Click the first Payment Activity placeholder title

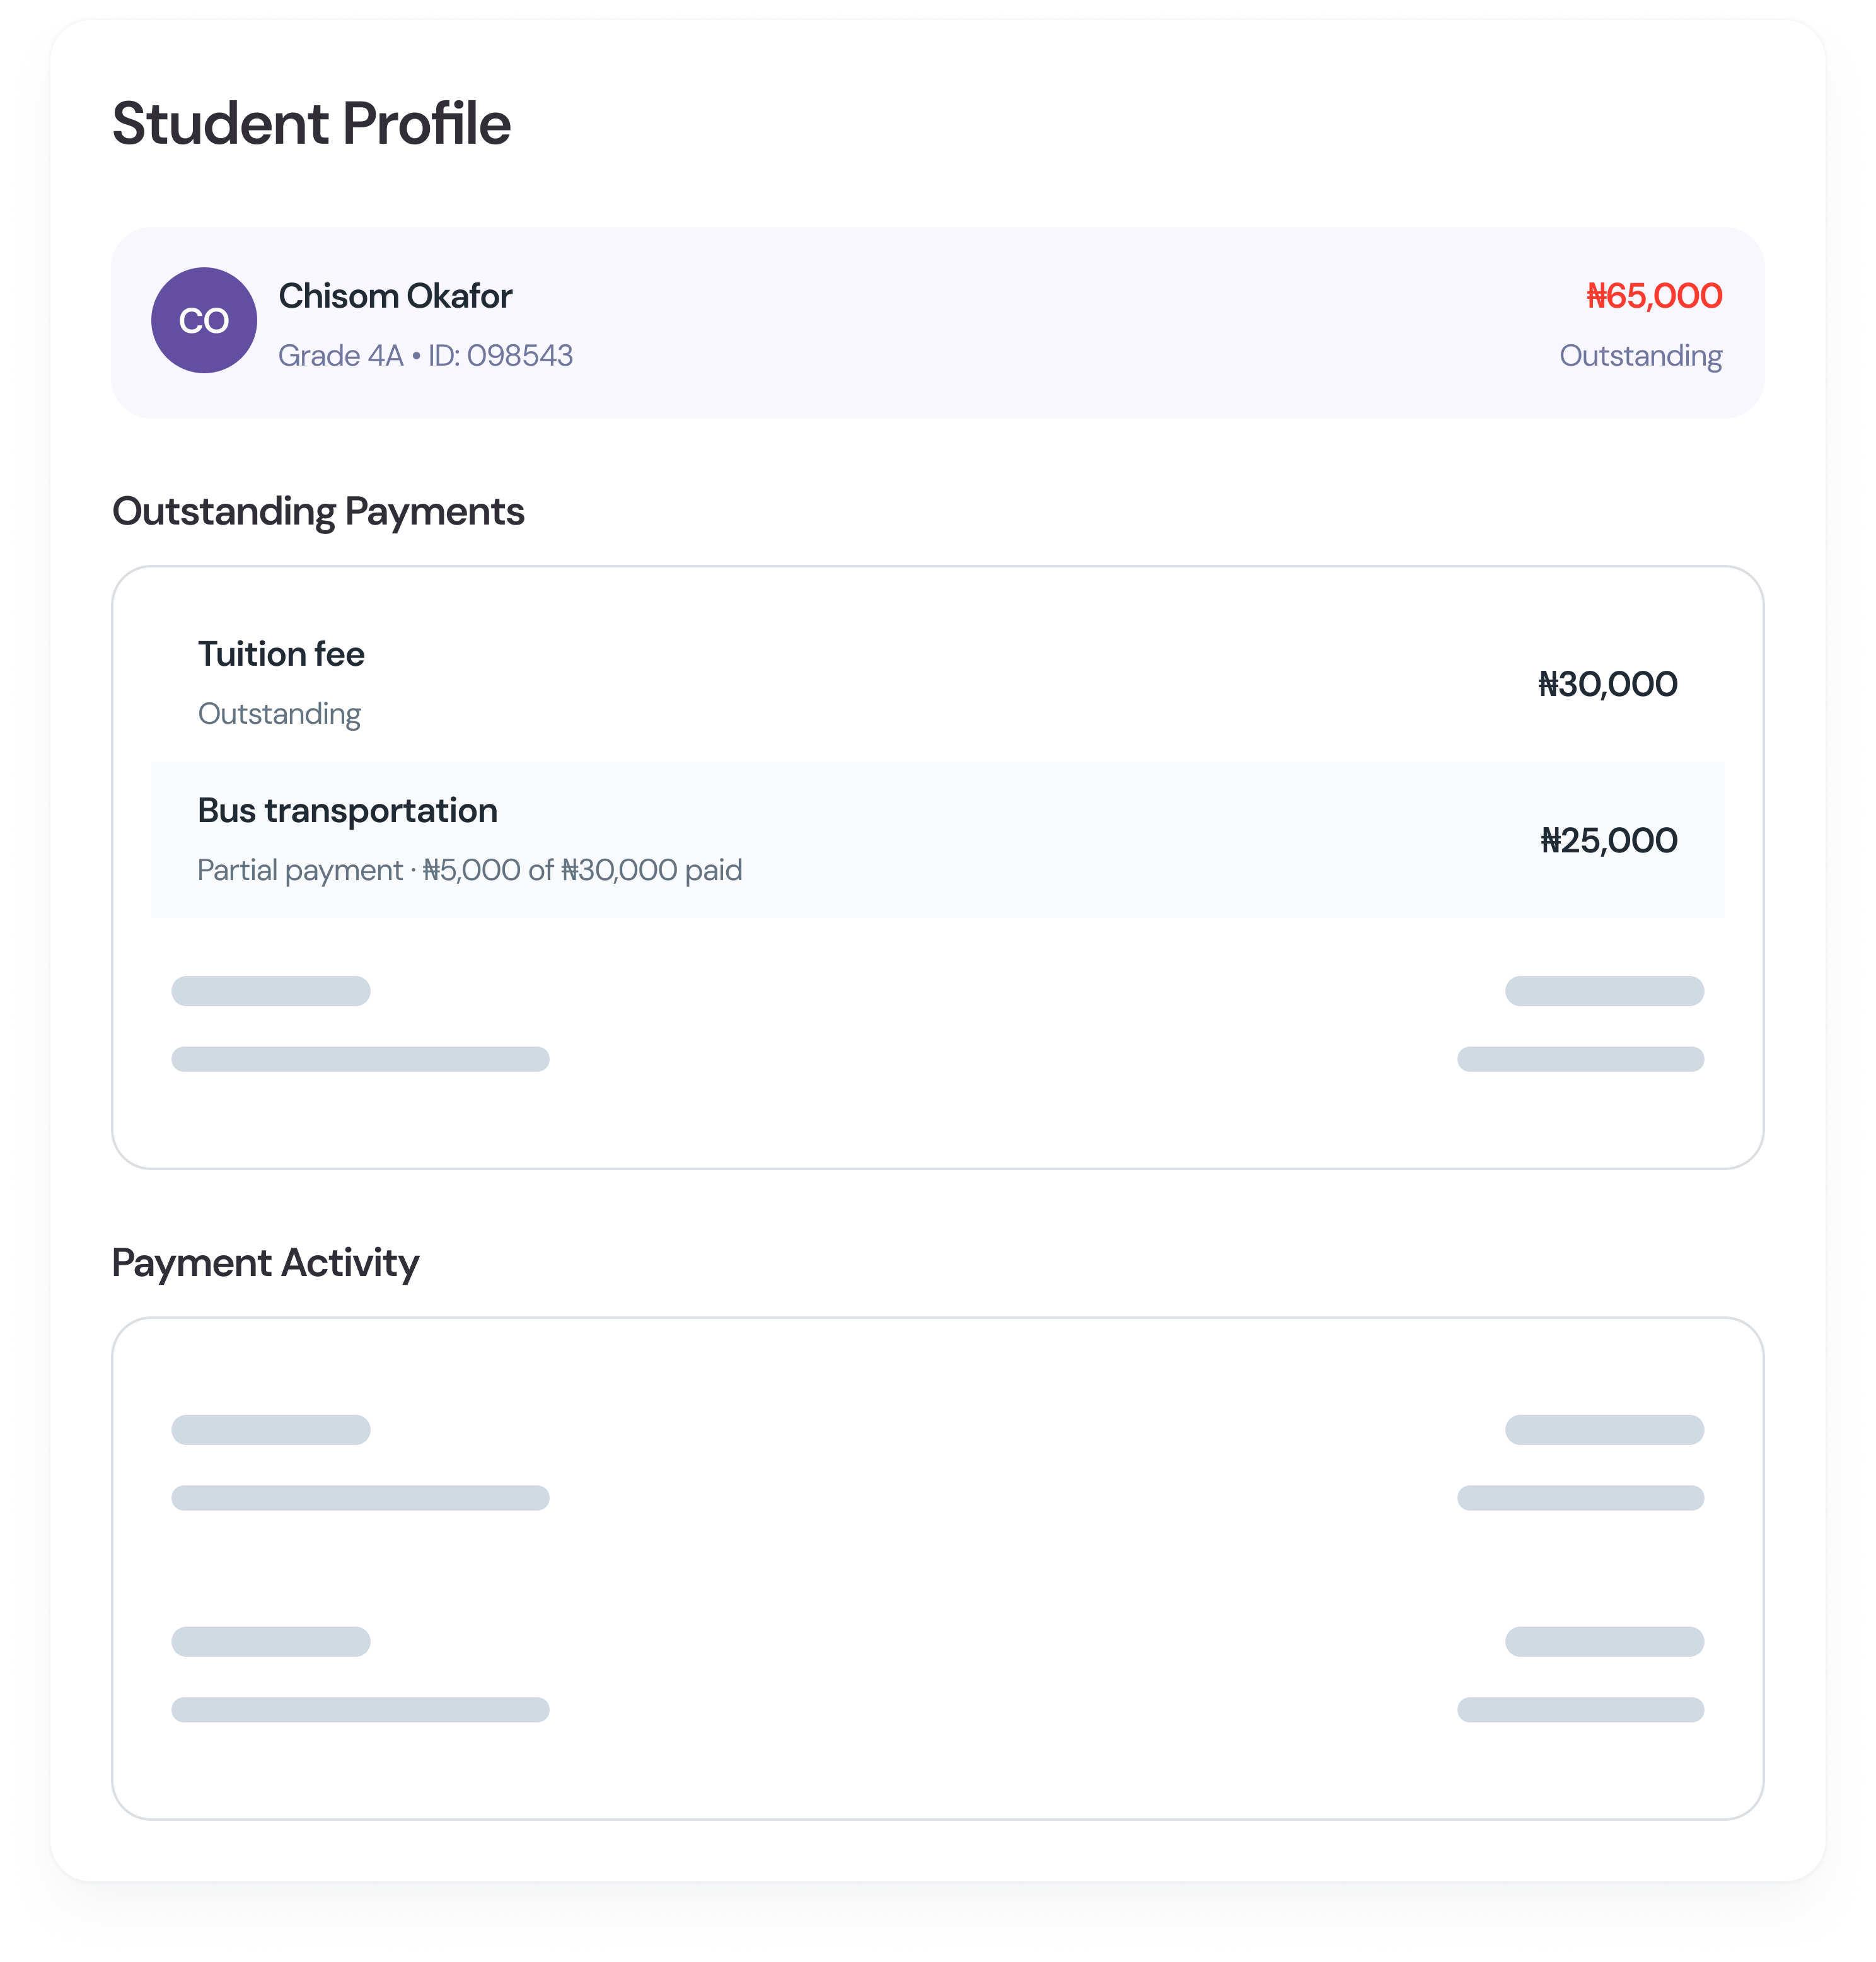coord(271,1429)
